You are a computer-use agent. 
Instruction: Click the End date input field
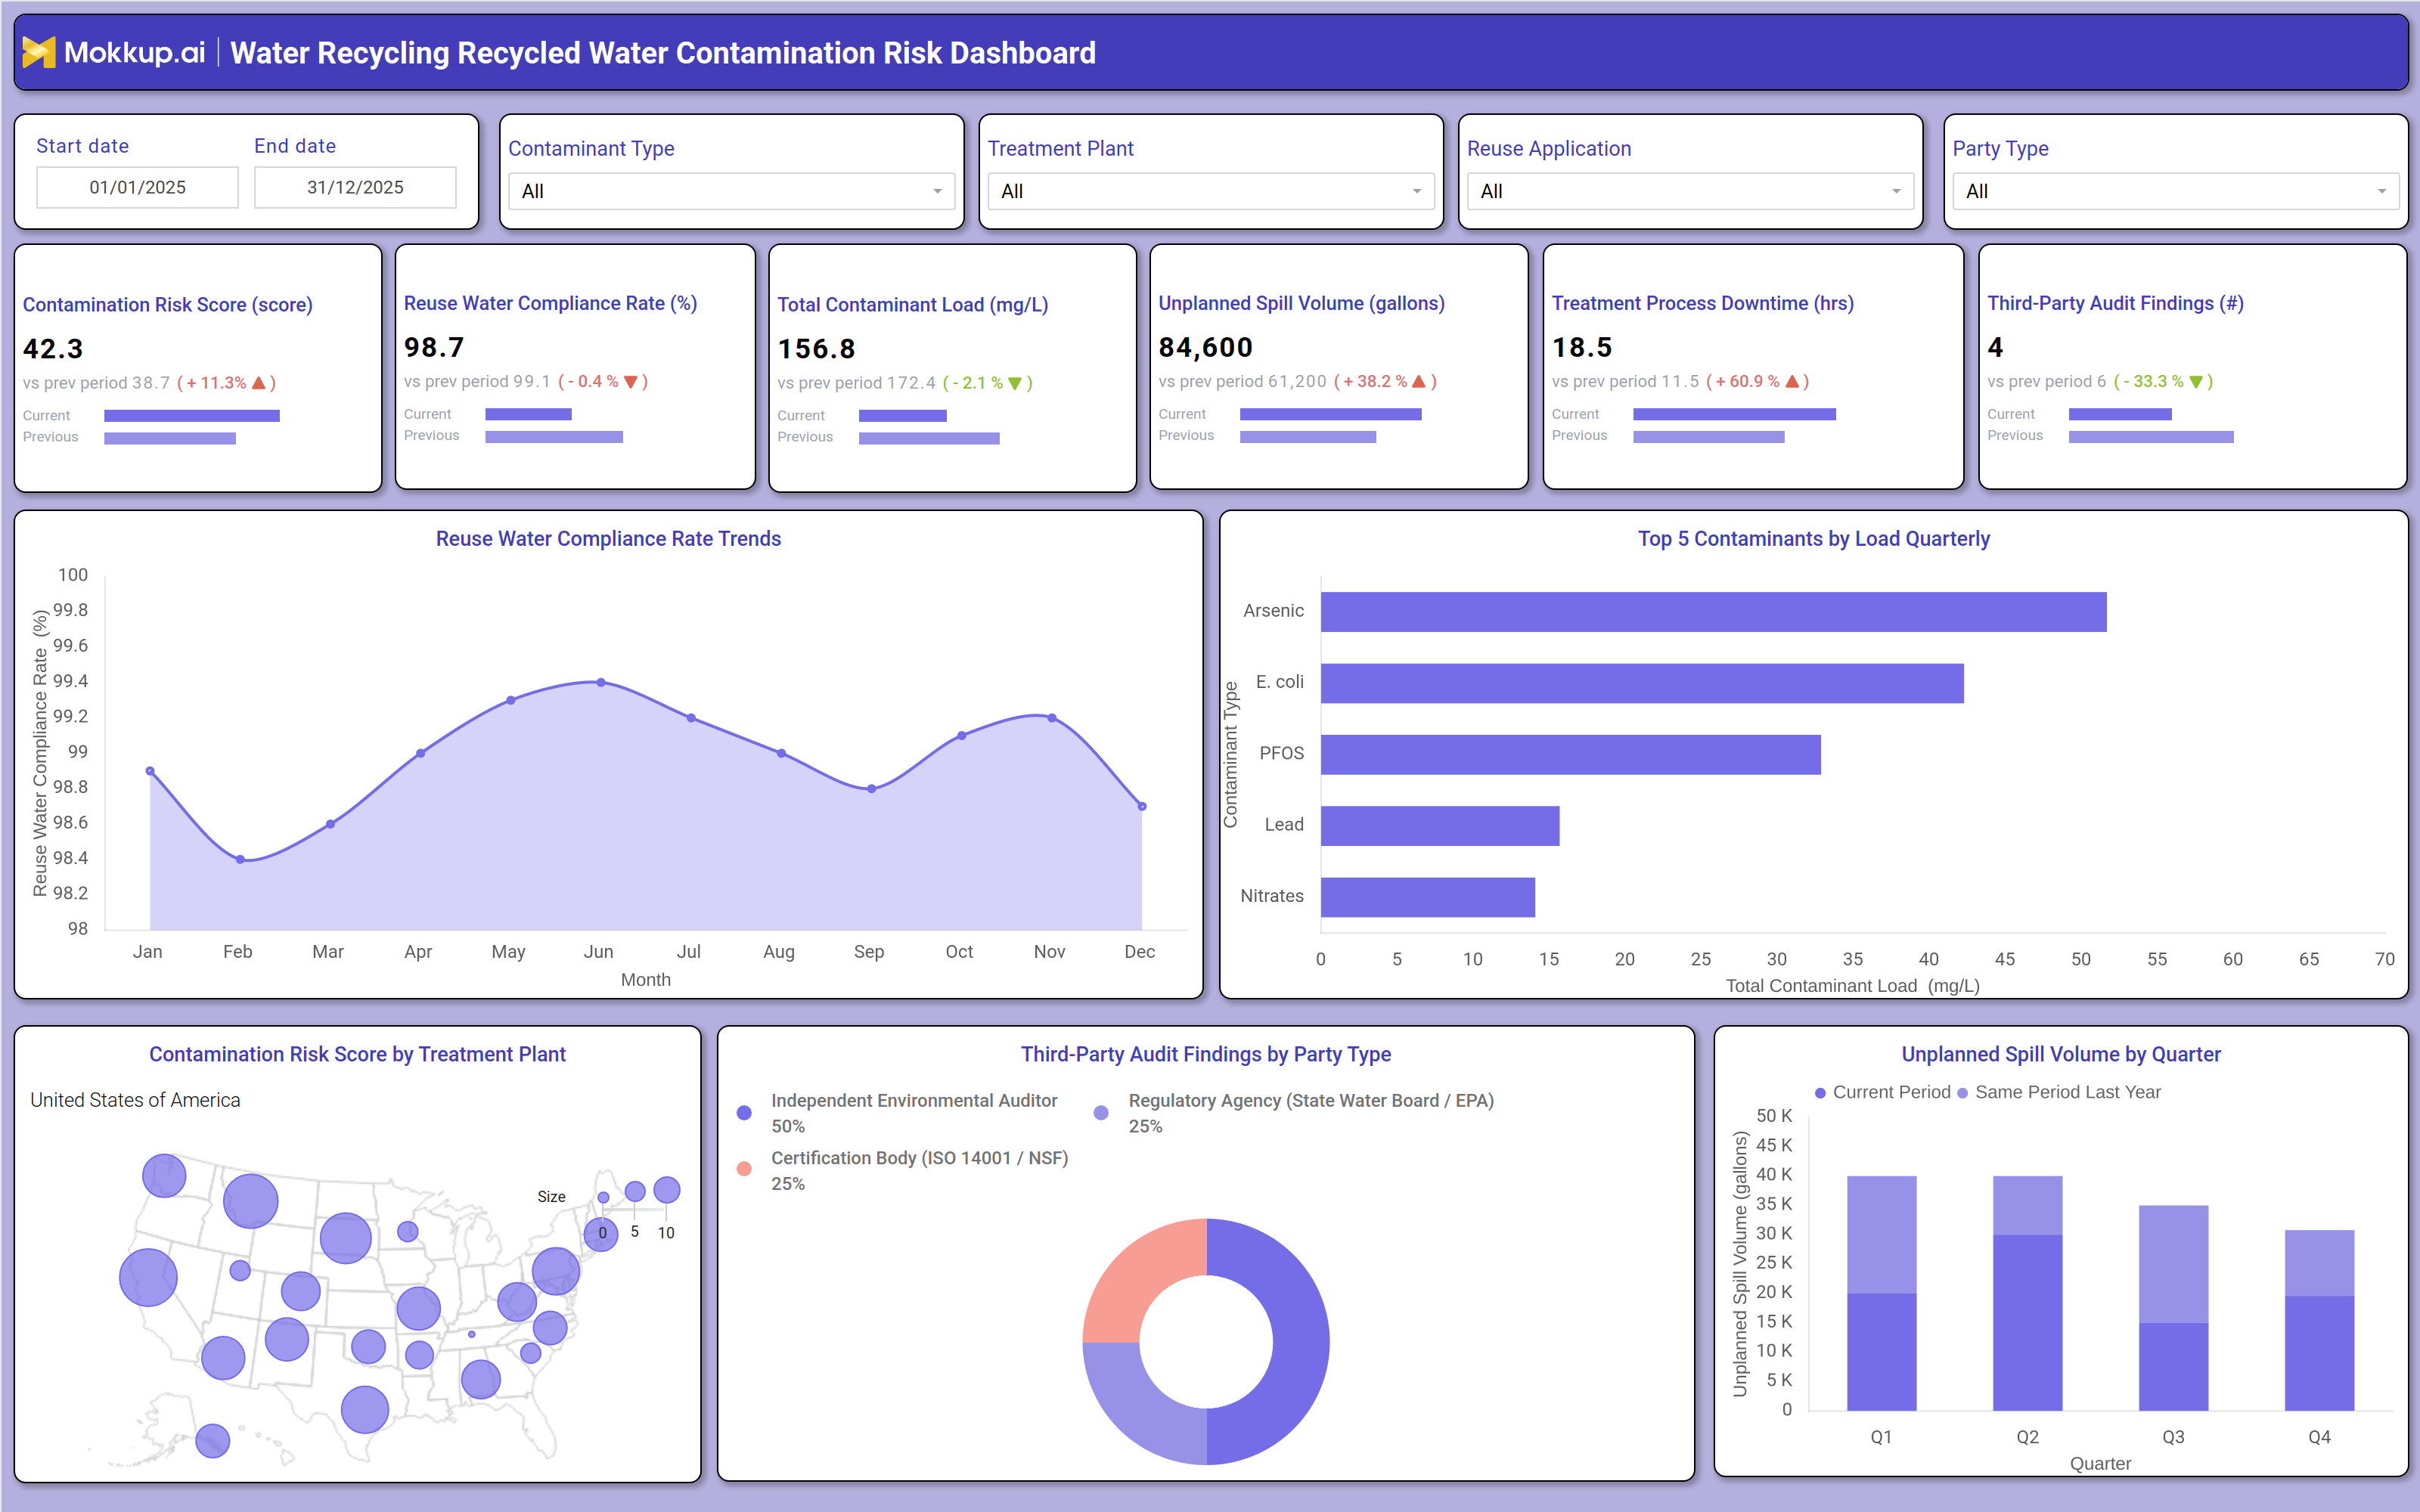tap(355, 187)
